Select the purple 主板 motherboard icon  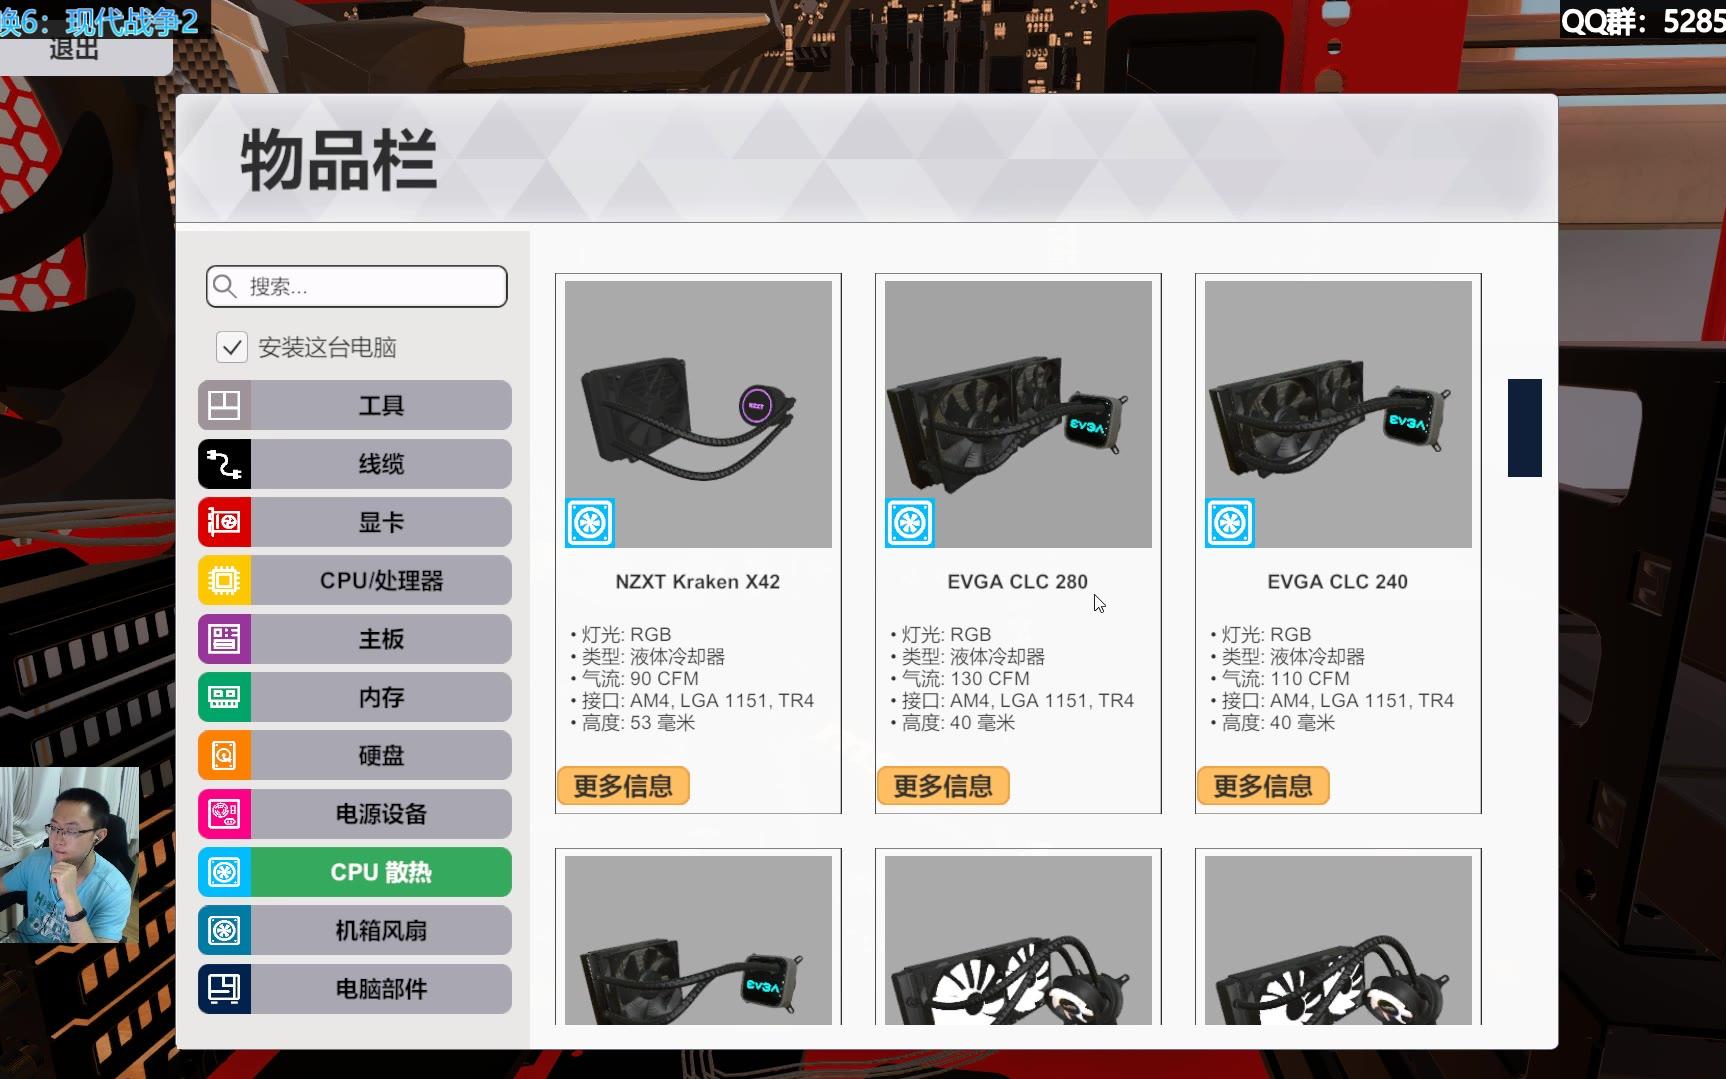click(224, 639)
